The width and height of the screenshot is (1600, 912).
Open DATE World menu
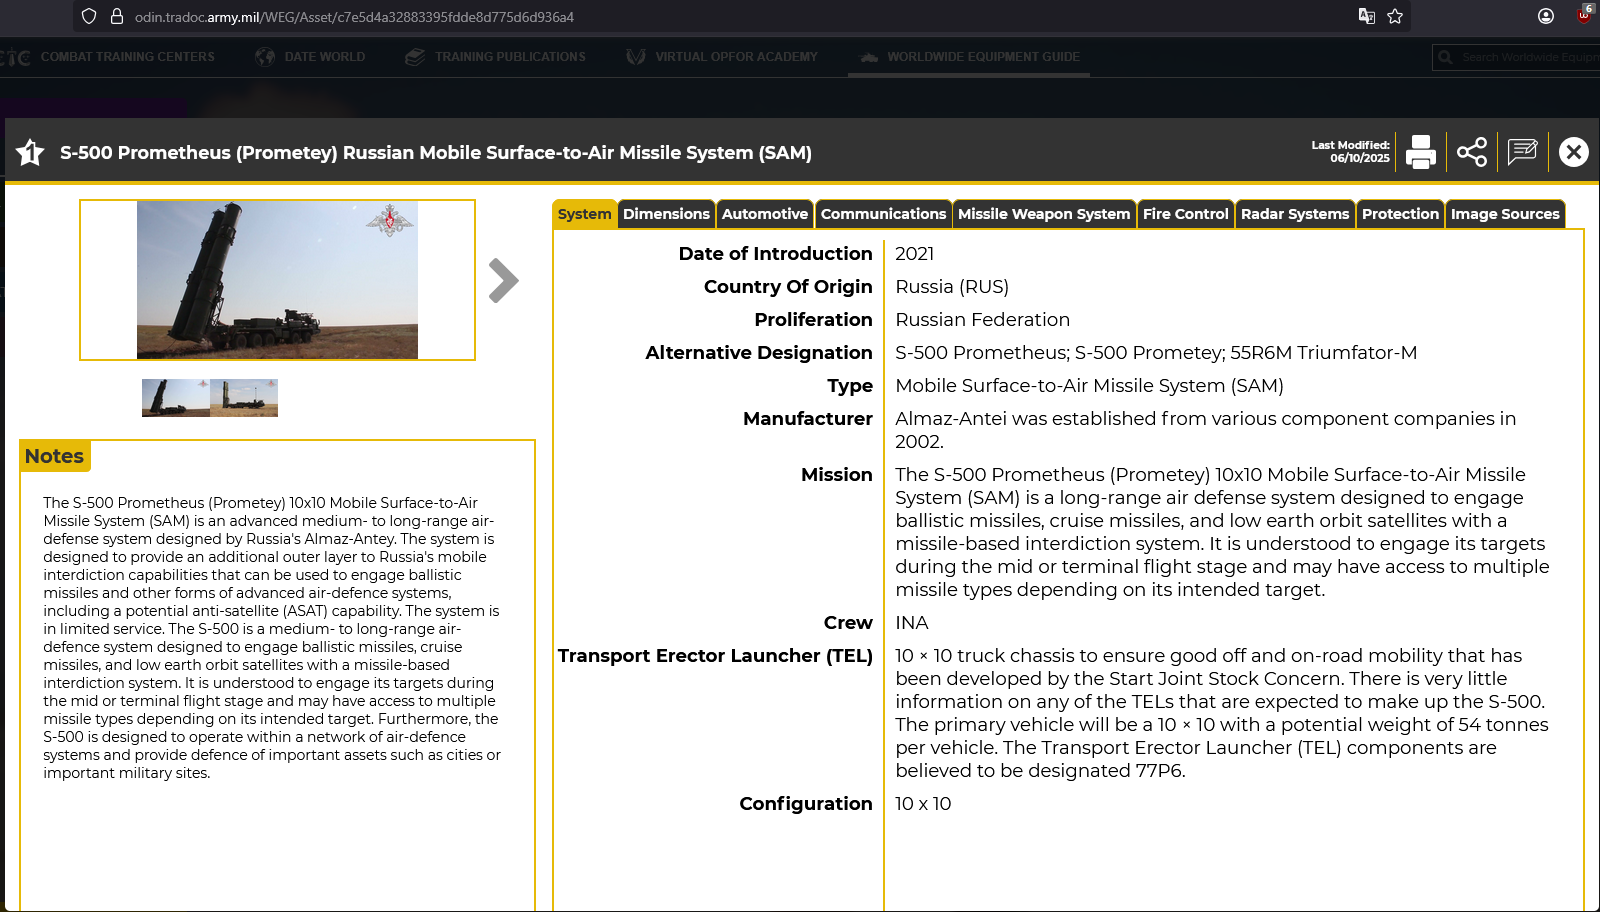[310, 57]
